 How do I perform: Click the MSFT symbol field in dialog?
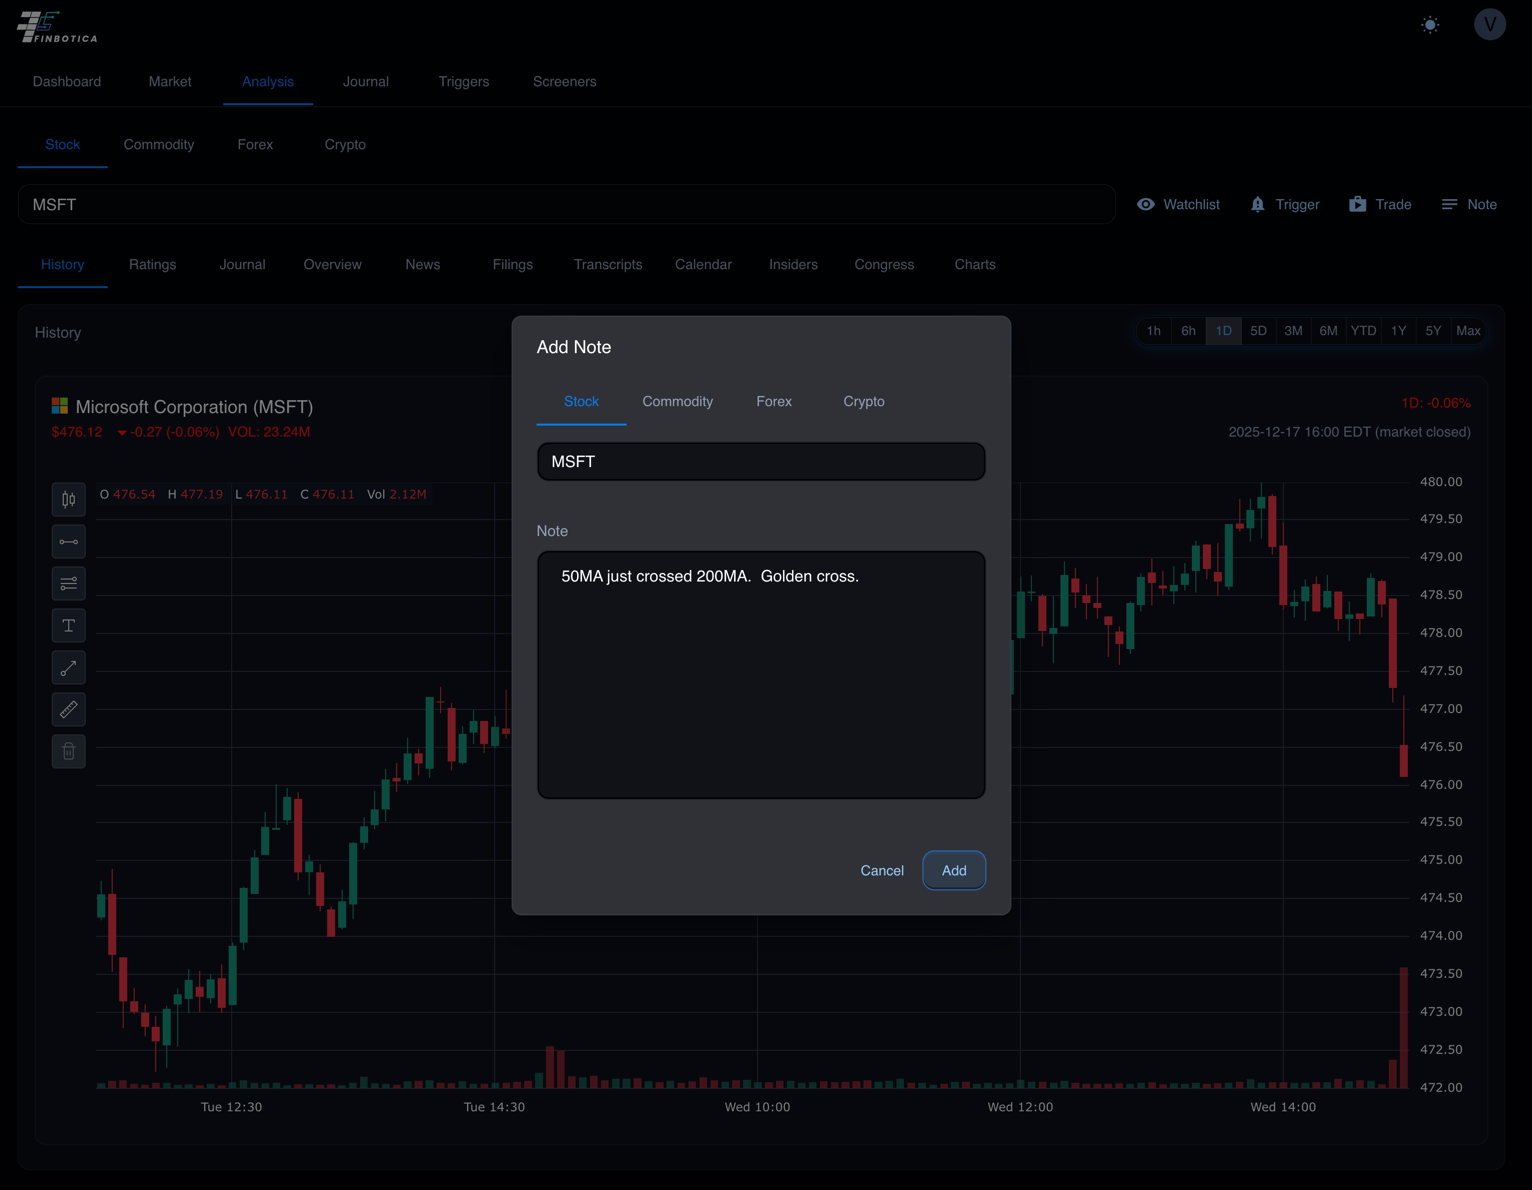coord(760,462)
